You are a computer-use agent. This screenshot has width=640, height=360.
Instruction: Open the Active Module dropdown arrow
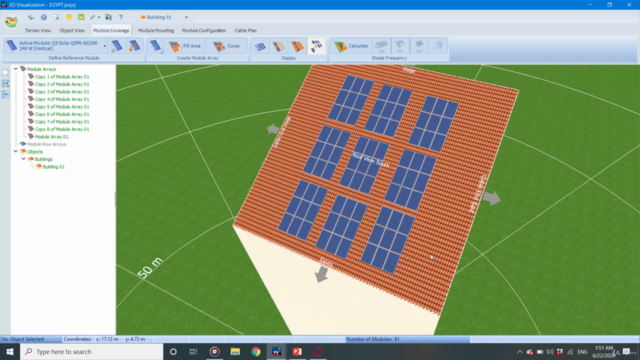click(104, 46)
